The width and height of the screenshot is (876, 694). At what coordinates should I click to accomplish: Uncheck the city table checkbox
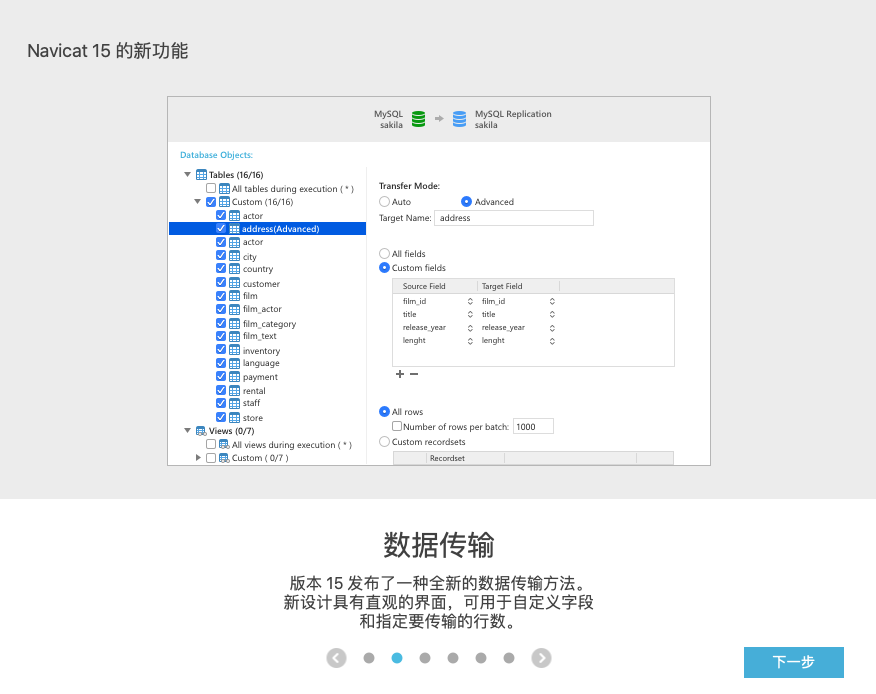click(221, 255)
